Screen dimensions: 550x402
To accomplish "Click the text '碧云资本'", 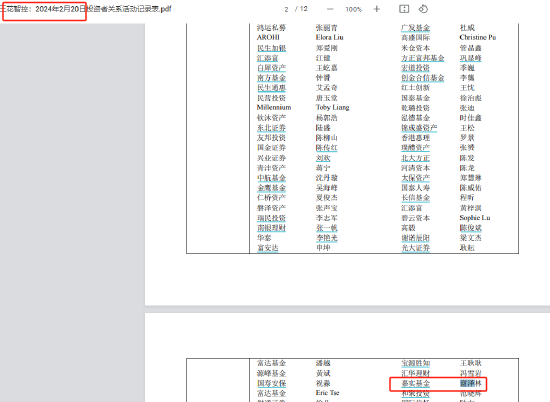I will click(x=415, y=218).
